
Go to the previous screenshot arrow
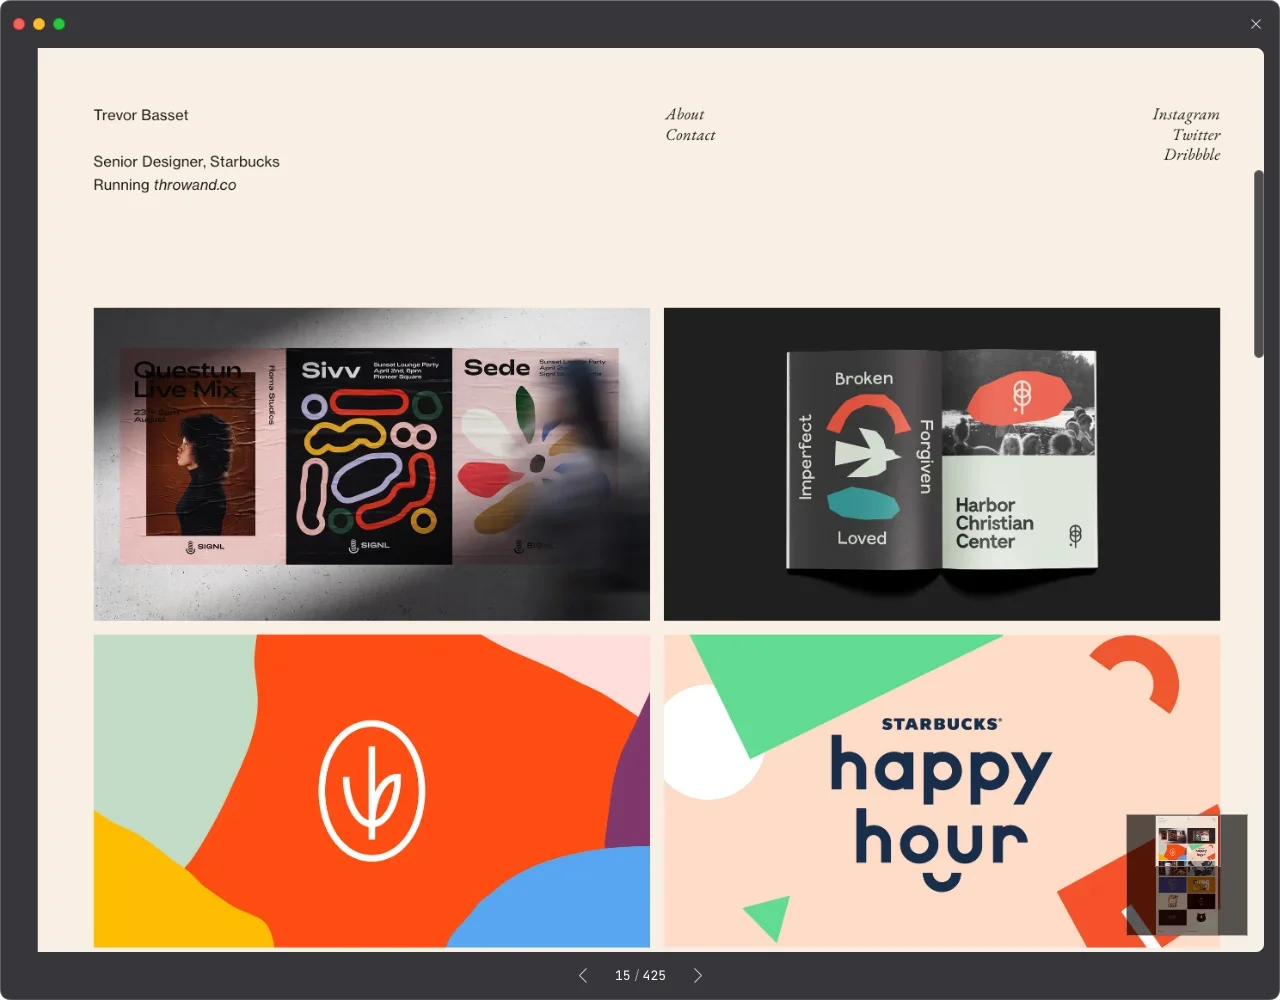[583, 975]
